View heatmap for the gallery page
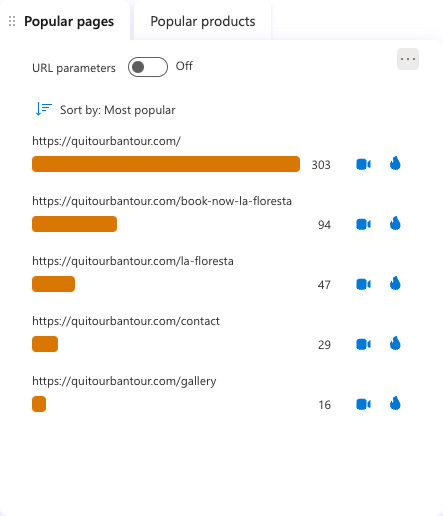 [x=395, y=404]
